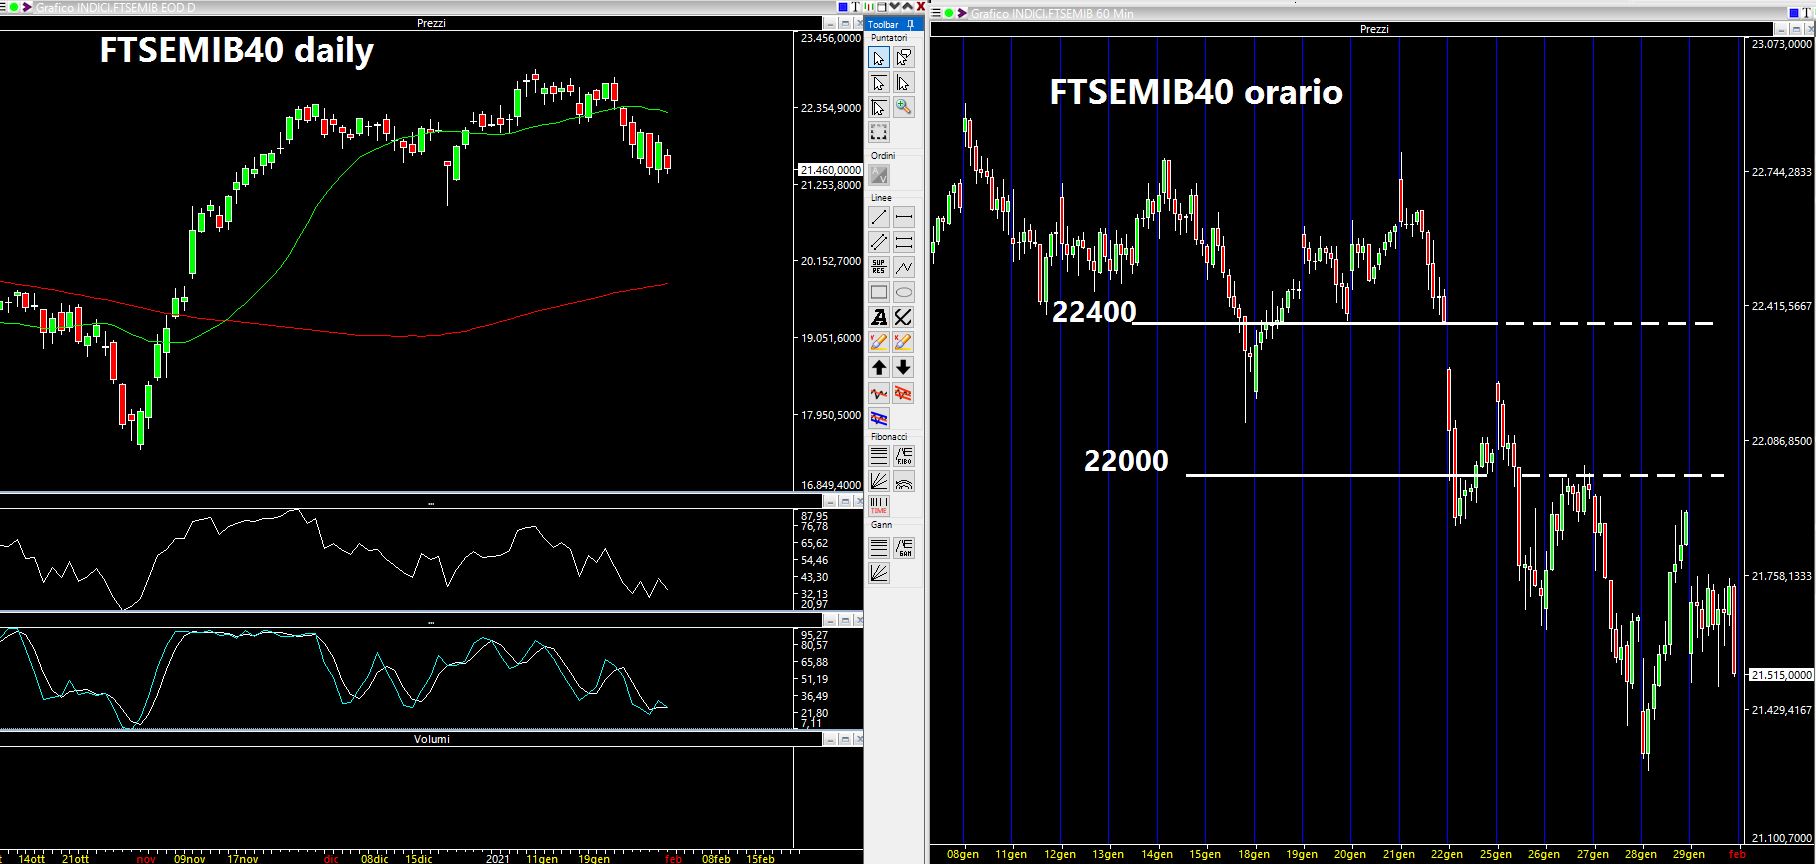Screen dimensions: 1816x864
Task: Click the Prezzi header of 60 Min chart
Action: tap(1374, 29)
